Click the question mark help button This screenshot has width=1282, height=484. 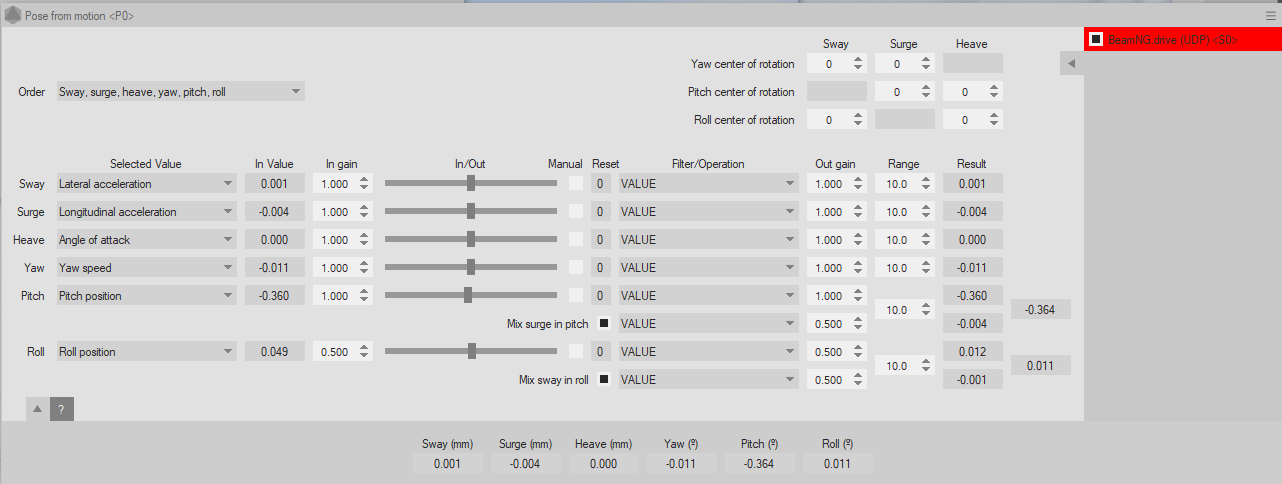point(61,409)
